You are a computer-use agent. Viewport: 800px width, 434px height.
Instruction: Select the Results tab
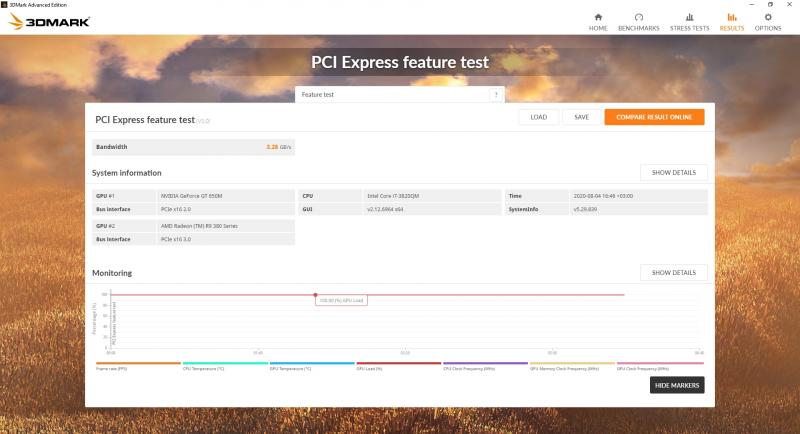click(732, 22)
